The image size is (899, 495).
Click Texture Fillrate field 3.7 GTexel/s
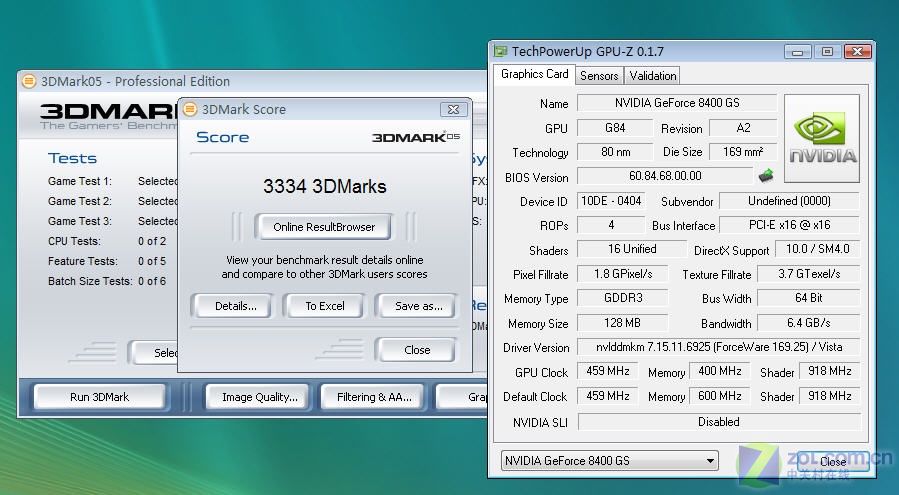click(808, 274)
